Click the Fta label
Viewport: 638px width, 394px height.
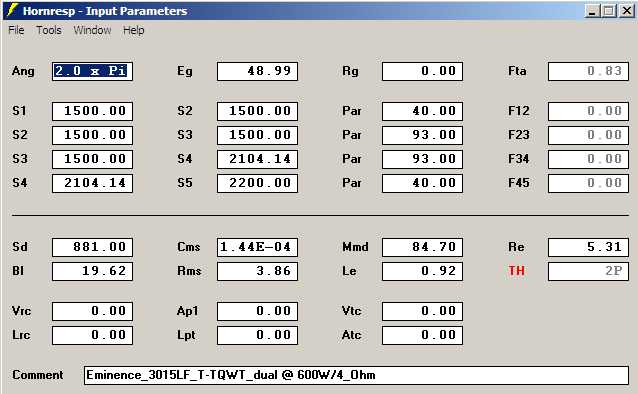coord(517,71)
